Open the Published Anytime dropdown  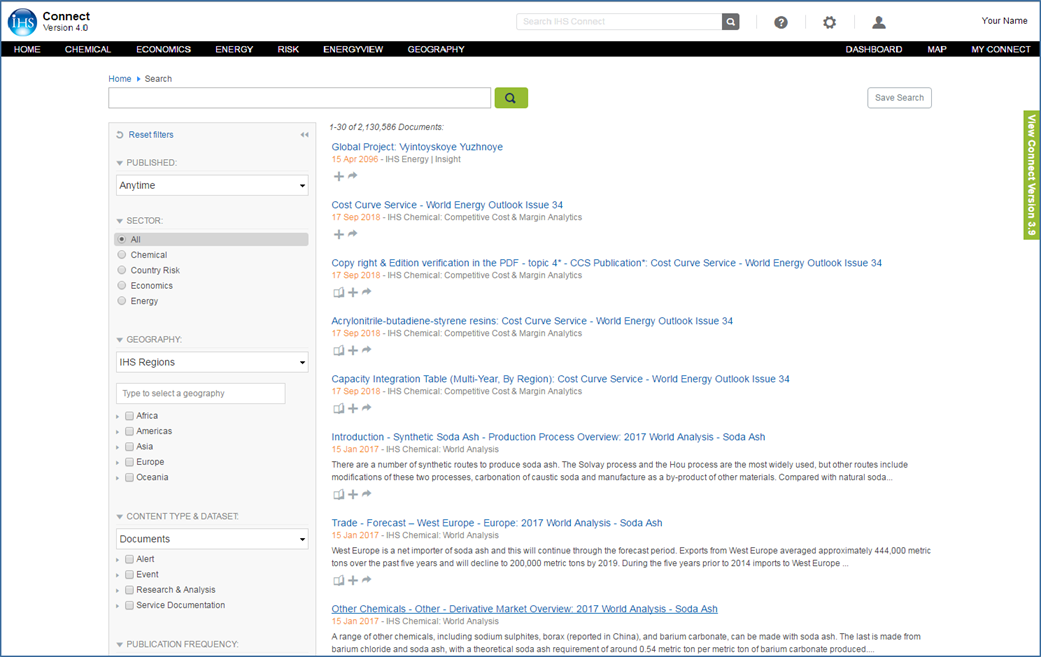(212, 185)
